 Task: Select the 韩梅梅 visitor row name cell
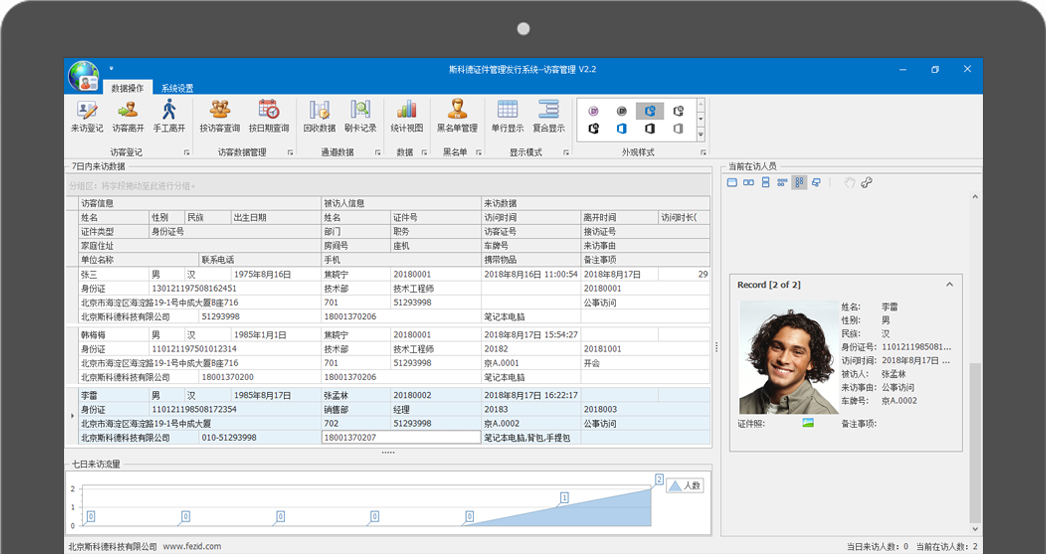coord(113,335)
